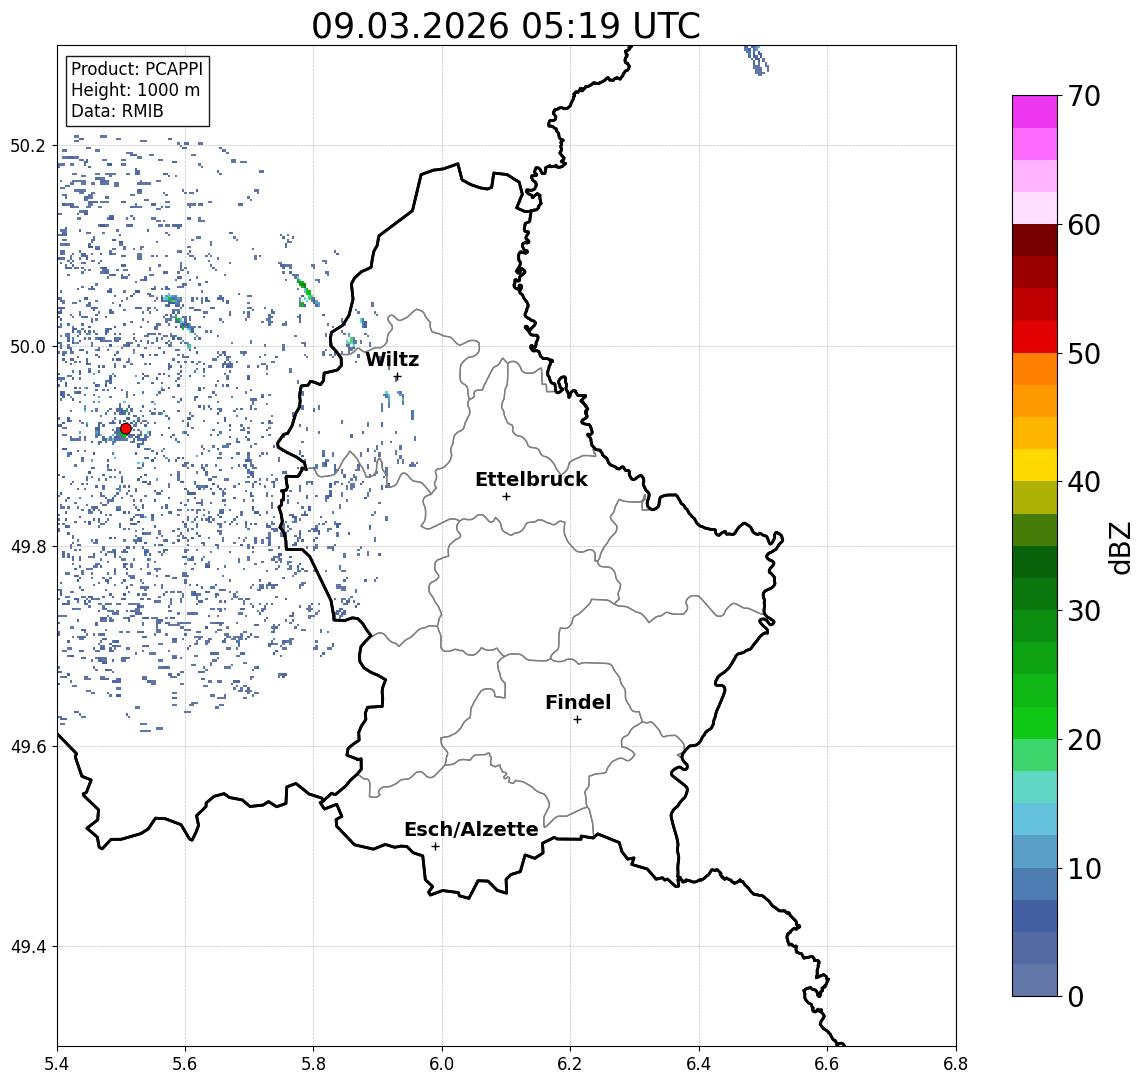Click longitude axis label 6.6

point(827,1064)
